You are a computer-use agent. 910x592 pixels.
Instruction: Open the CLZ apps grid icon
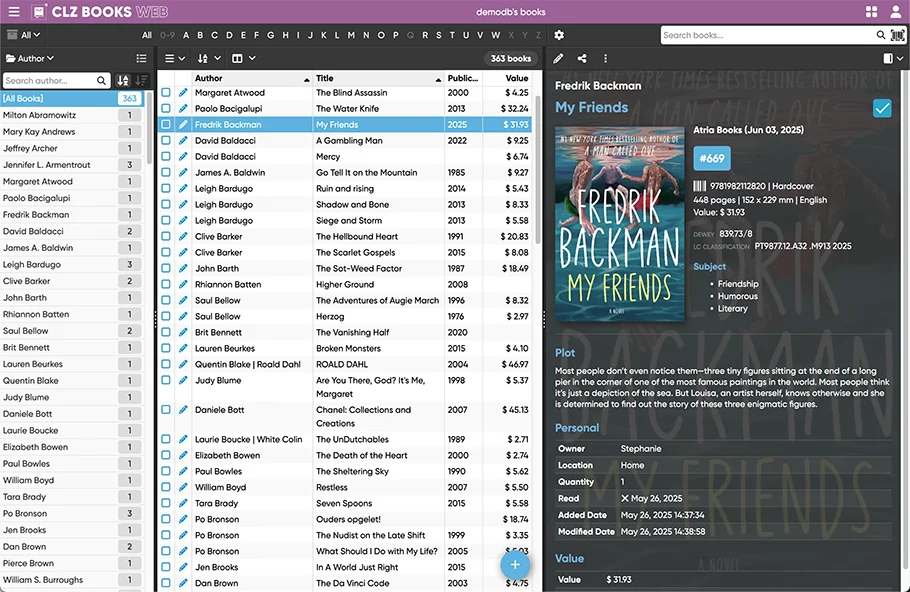[x=871, y=12]
